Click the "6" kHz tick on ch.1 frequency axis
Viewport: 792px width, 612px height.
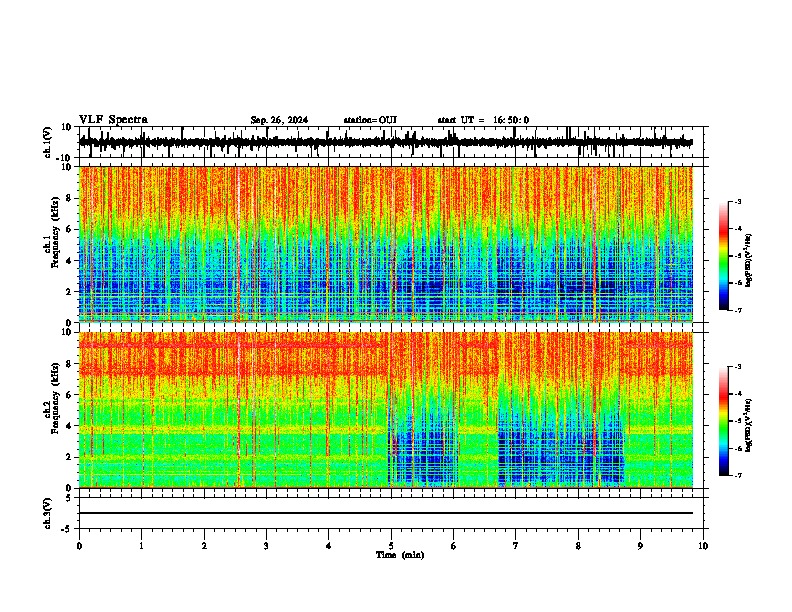[69, 229]
